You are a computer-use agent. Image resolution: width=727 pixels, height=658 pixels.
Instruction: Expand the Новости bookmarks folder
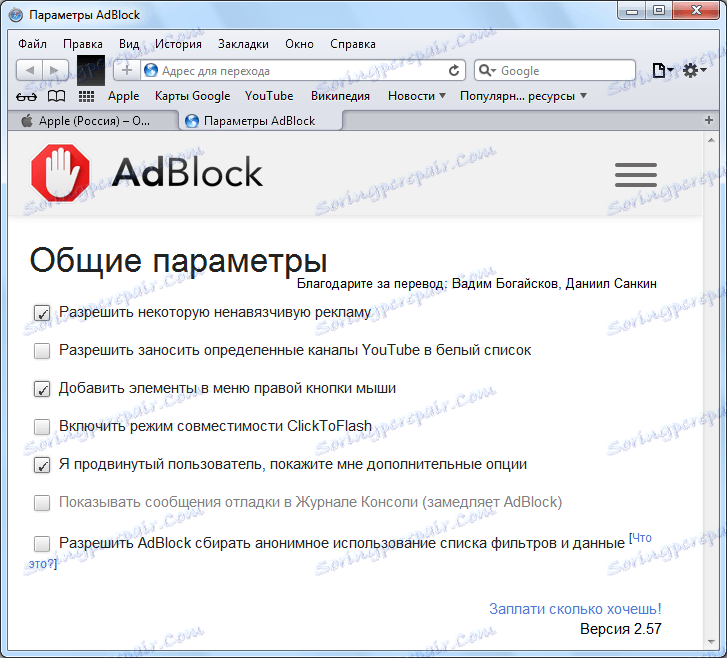(417, 96)
